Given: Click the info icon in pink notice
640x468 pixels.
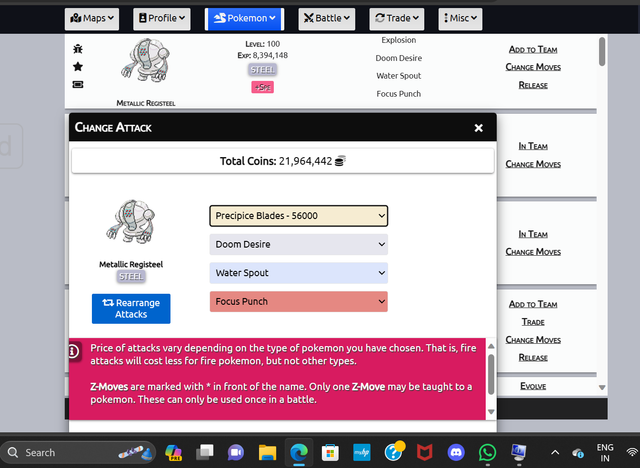Looking at the screenshot, I should (x=73, y=350).
